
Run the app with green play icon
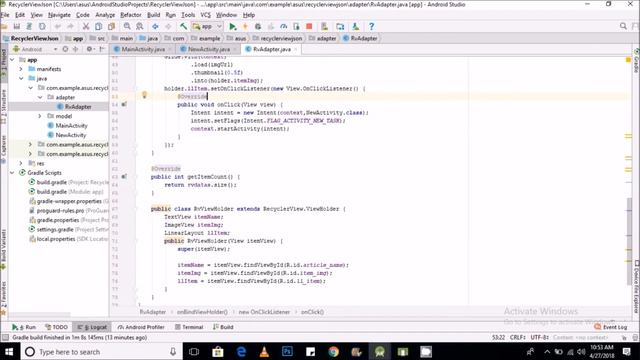click(233, 26)
